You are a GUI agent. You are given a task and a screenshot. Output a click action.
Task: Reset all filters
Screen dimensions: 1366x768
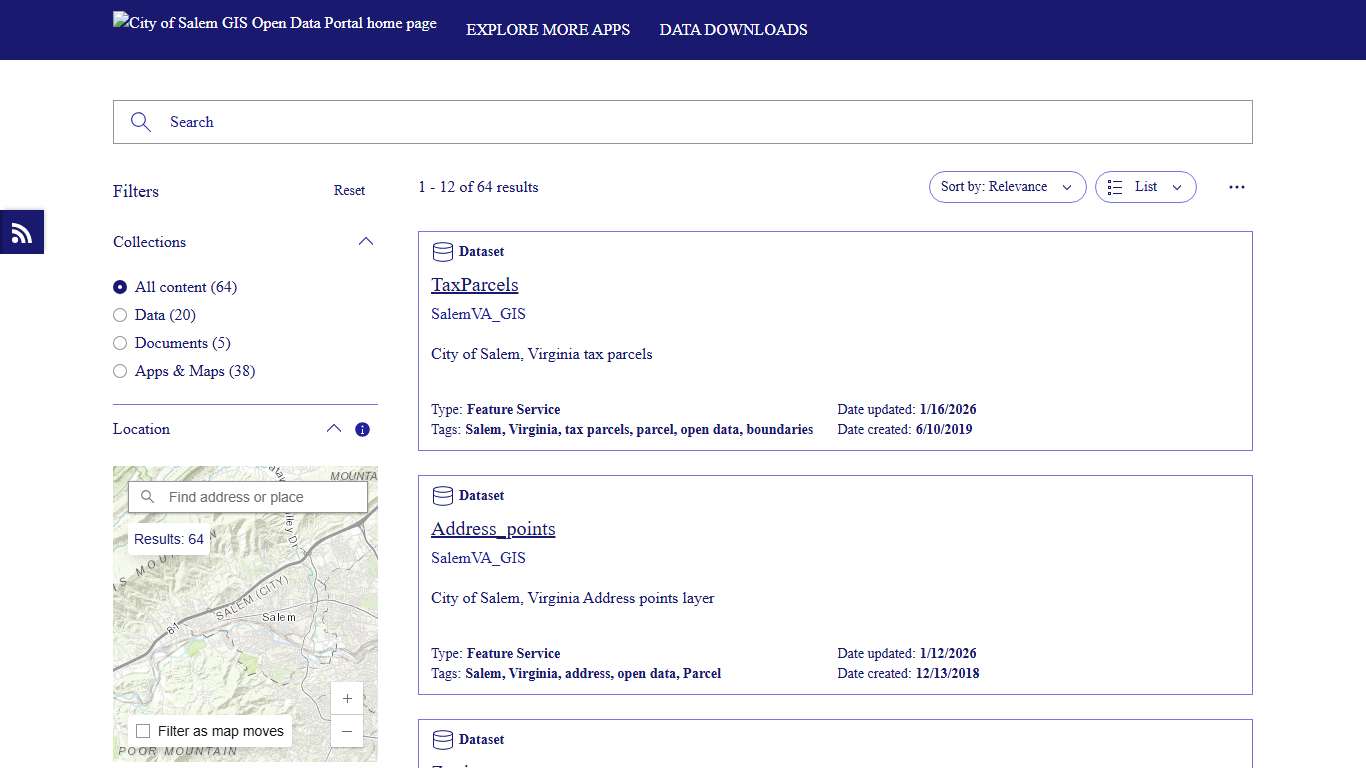349,190
